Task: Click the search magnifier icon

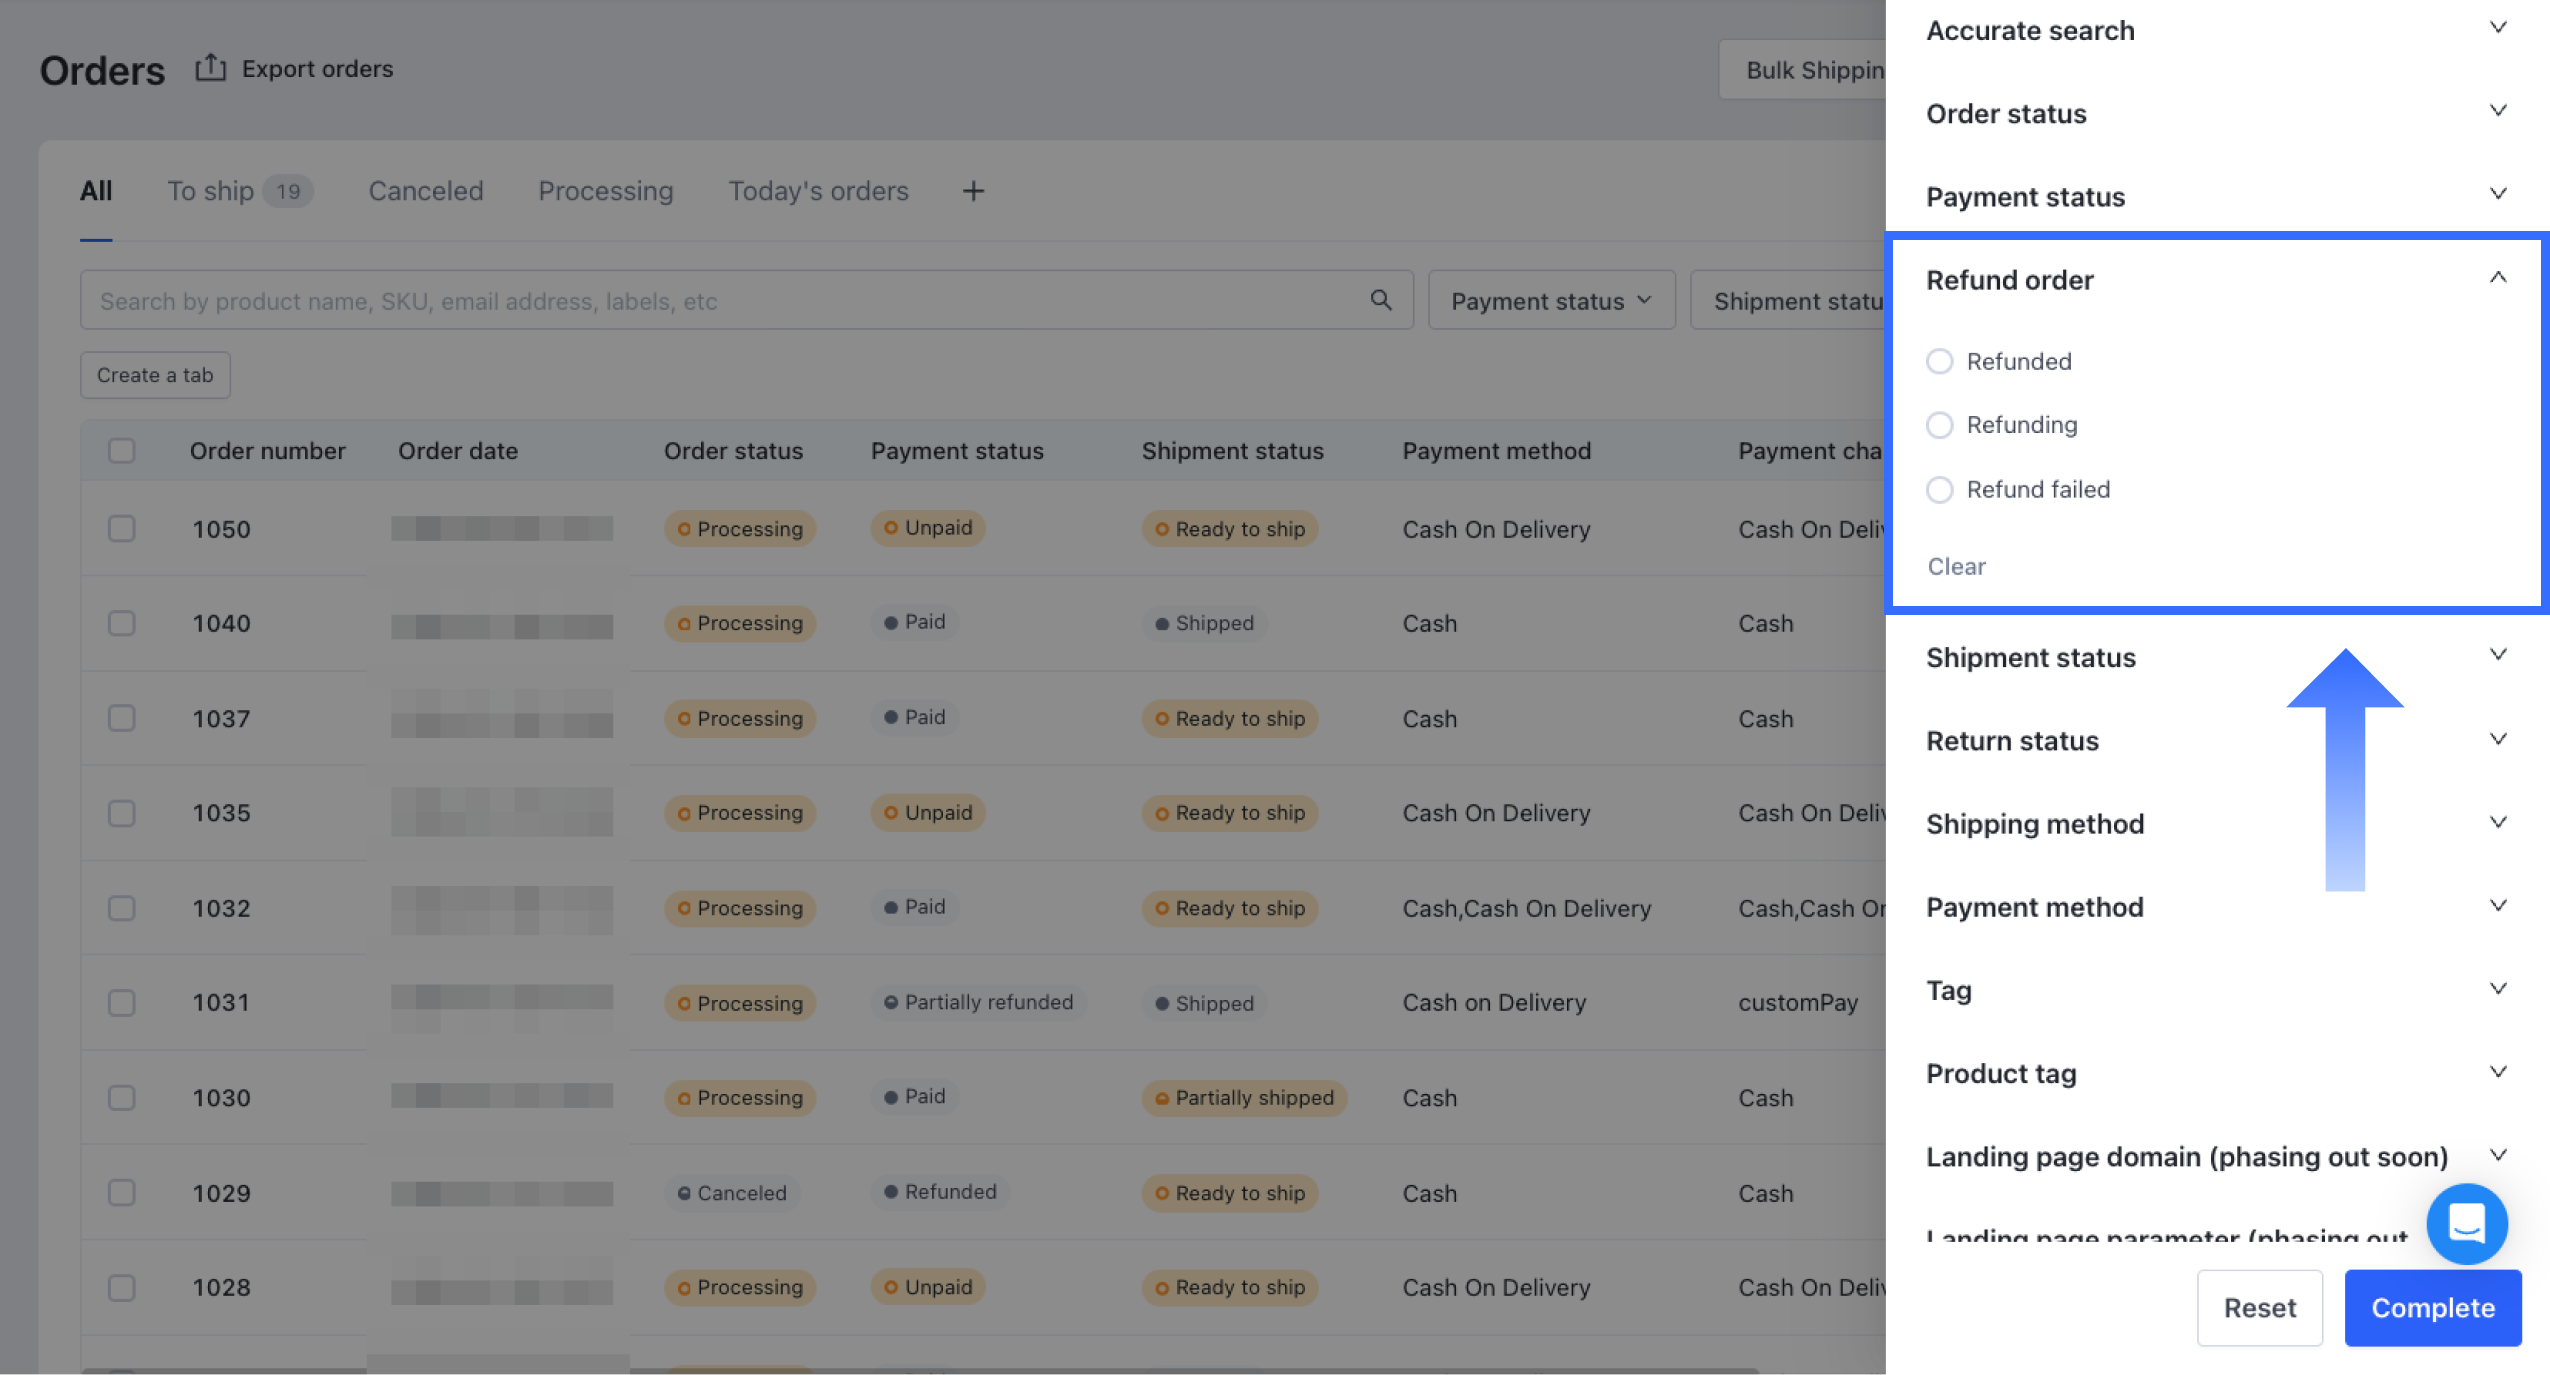Action: 1381,300
